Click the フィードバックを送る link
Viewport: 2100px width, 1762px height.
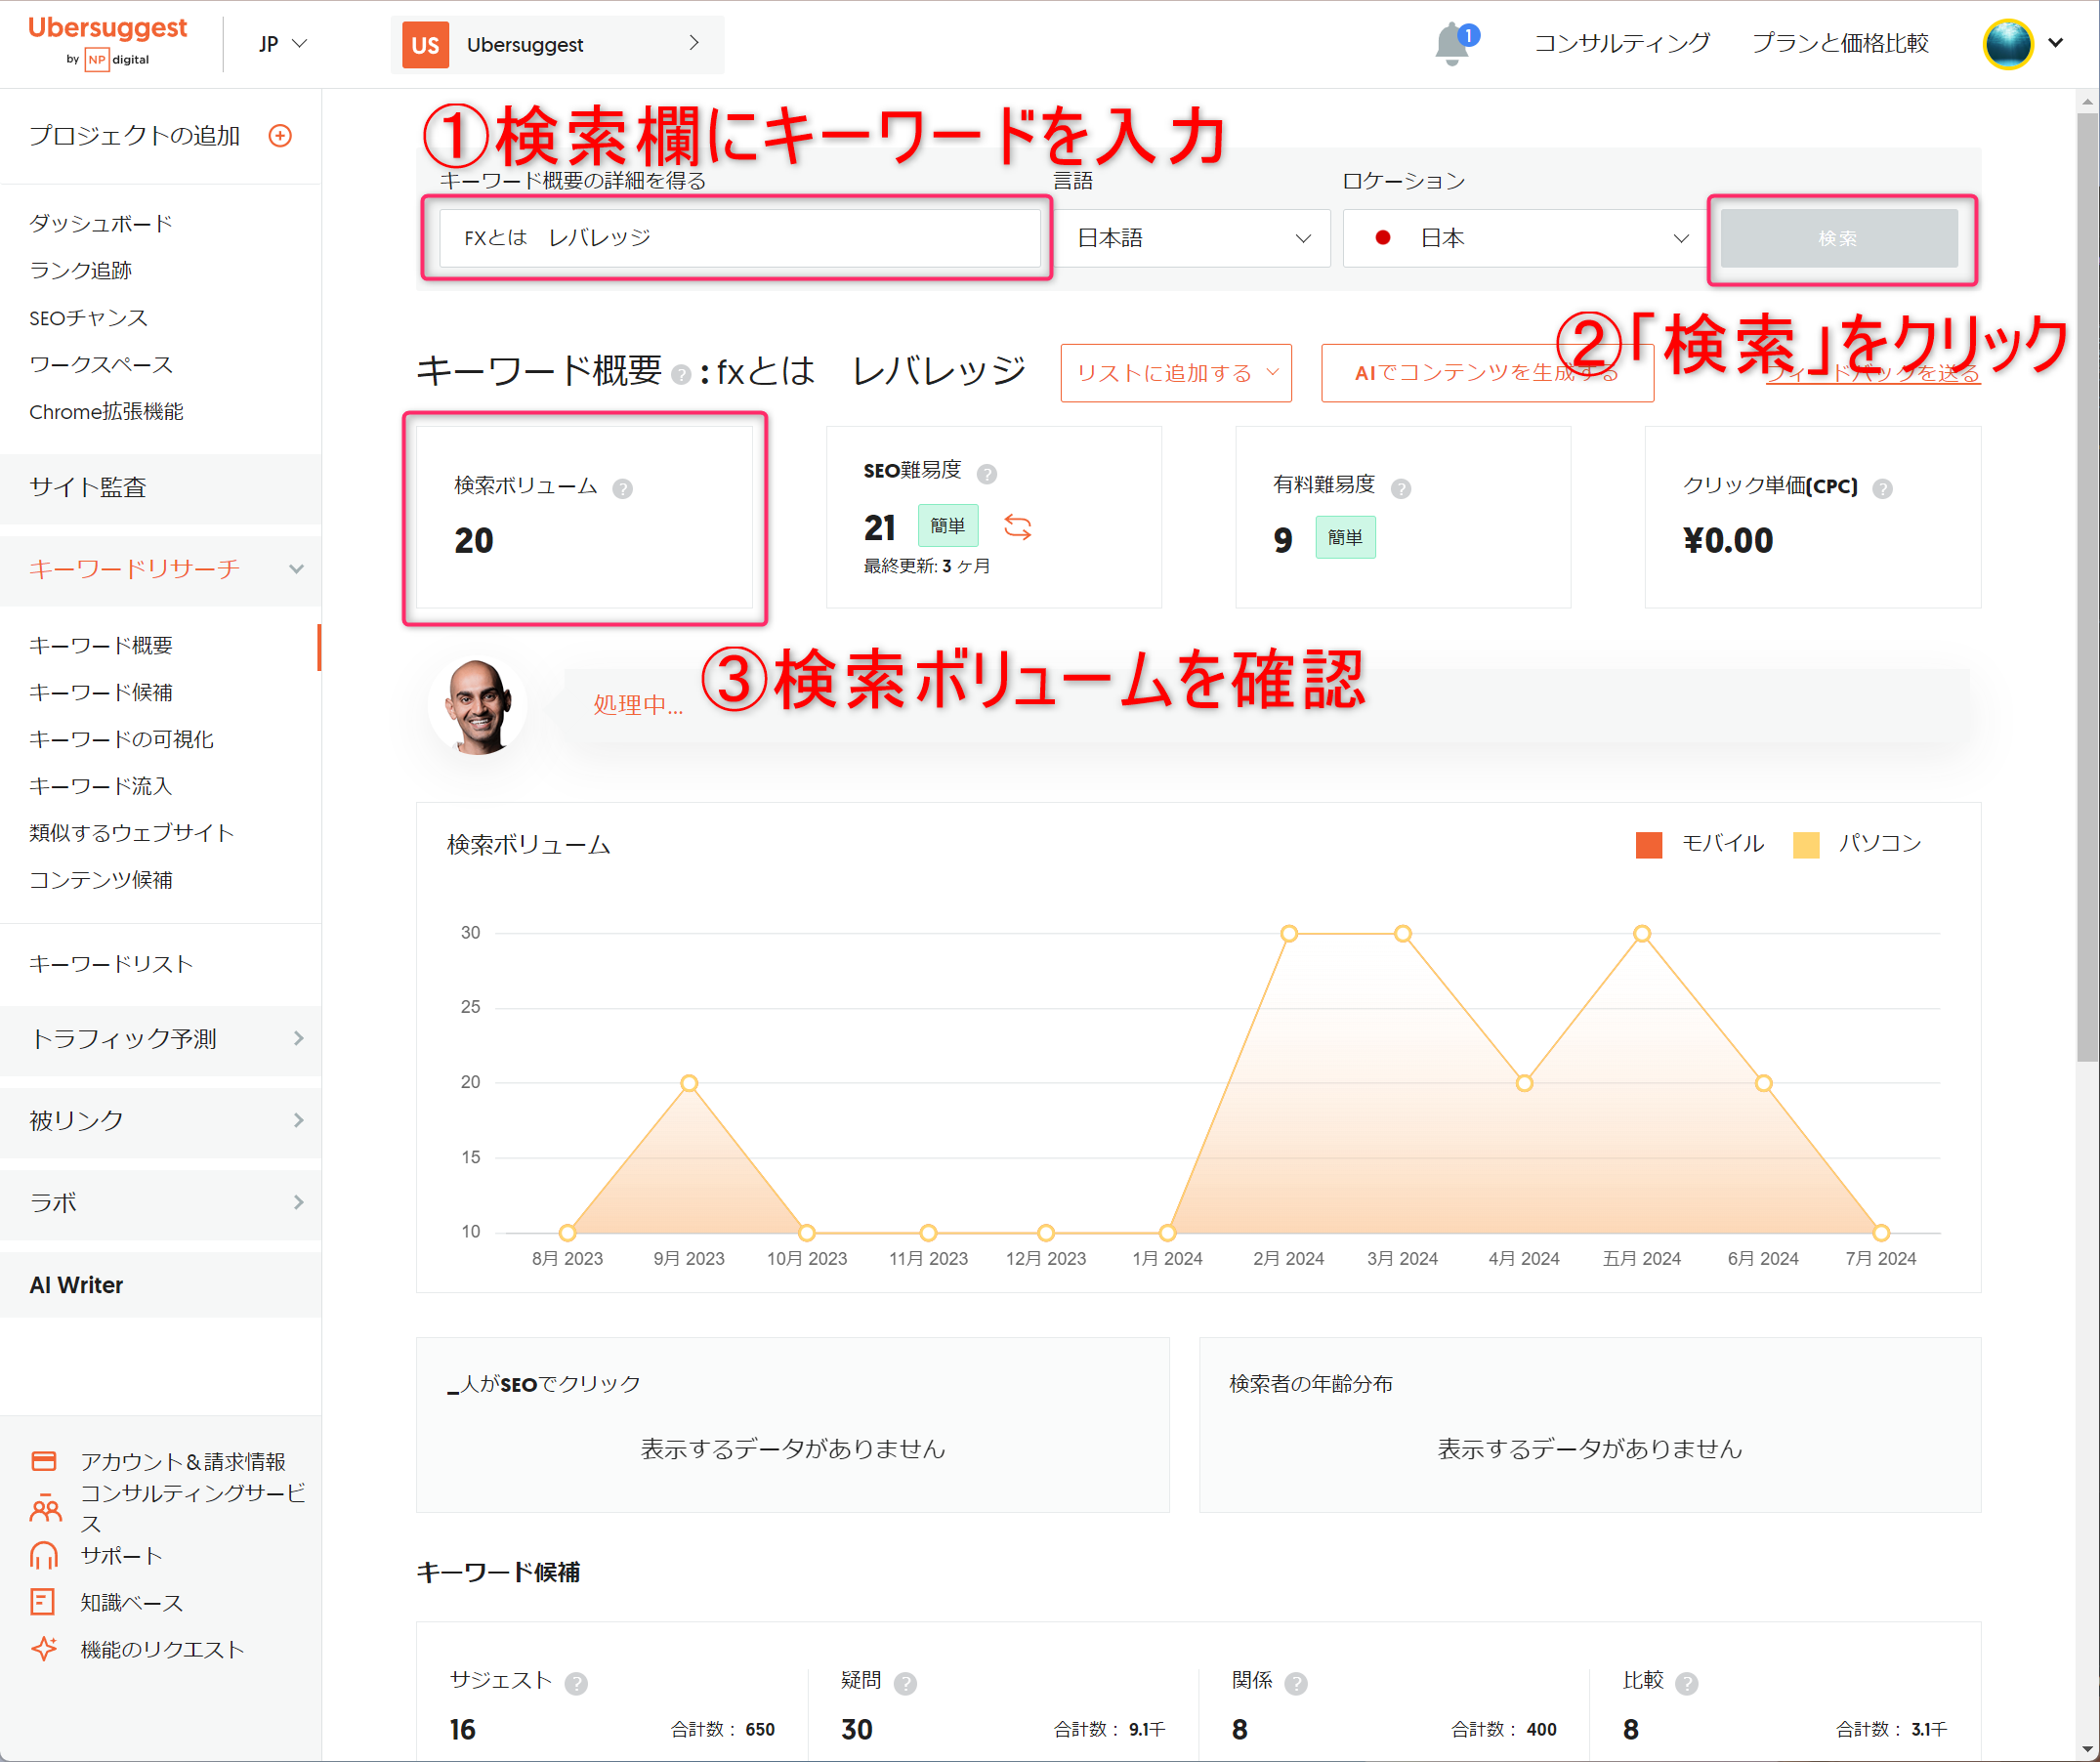(x=1873, y=374)
